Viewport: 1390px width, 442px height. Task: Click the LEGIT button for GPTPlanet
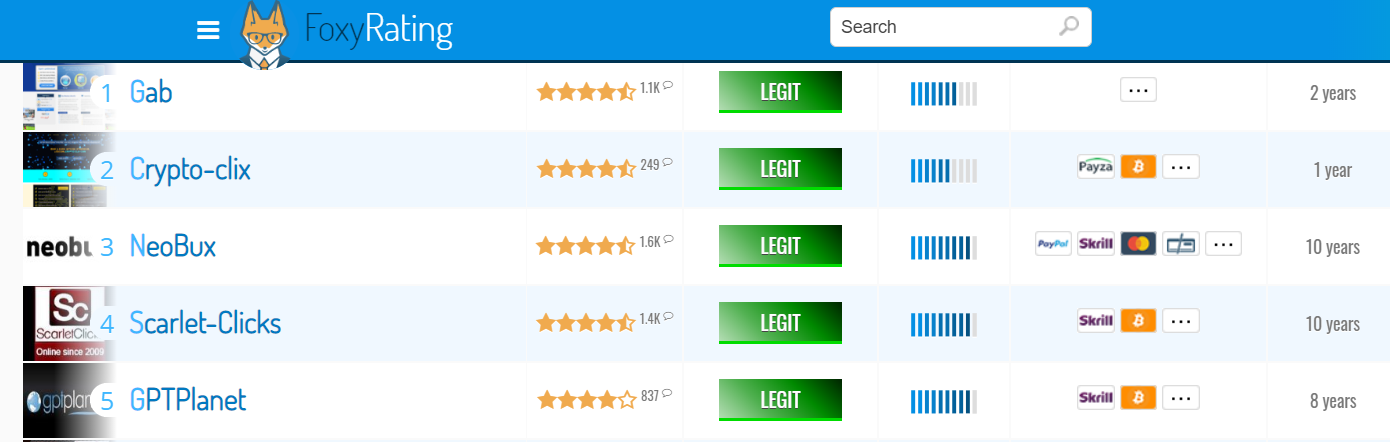coord(780,400)
